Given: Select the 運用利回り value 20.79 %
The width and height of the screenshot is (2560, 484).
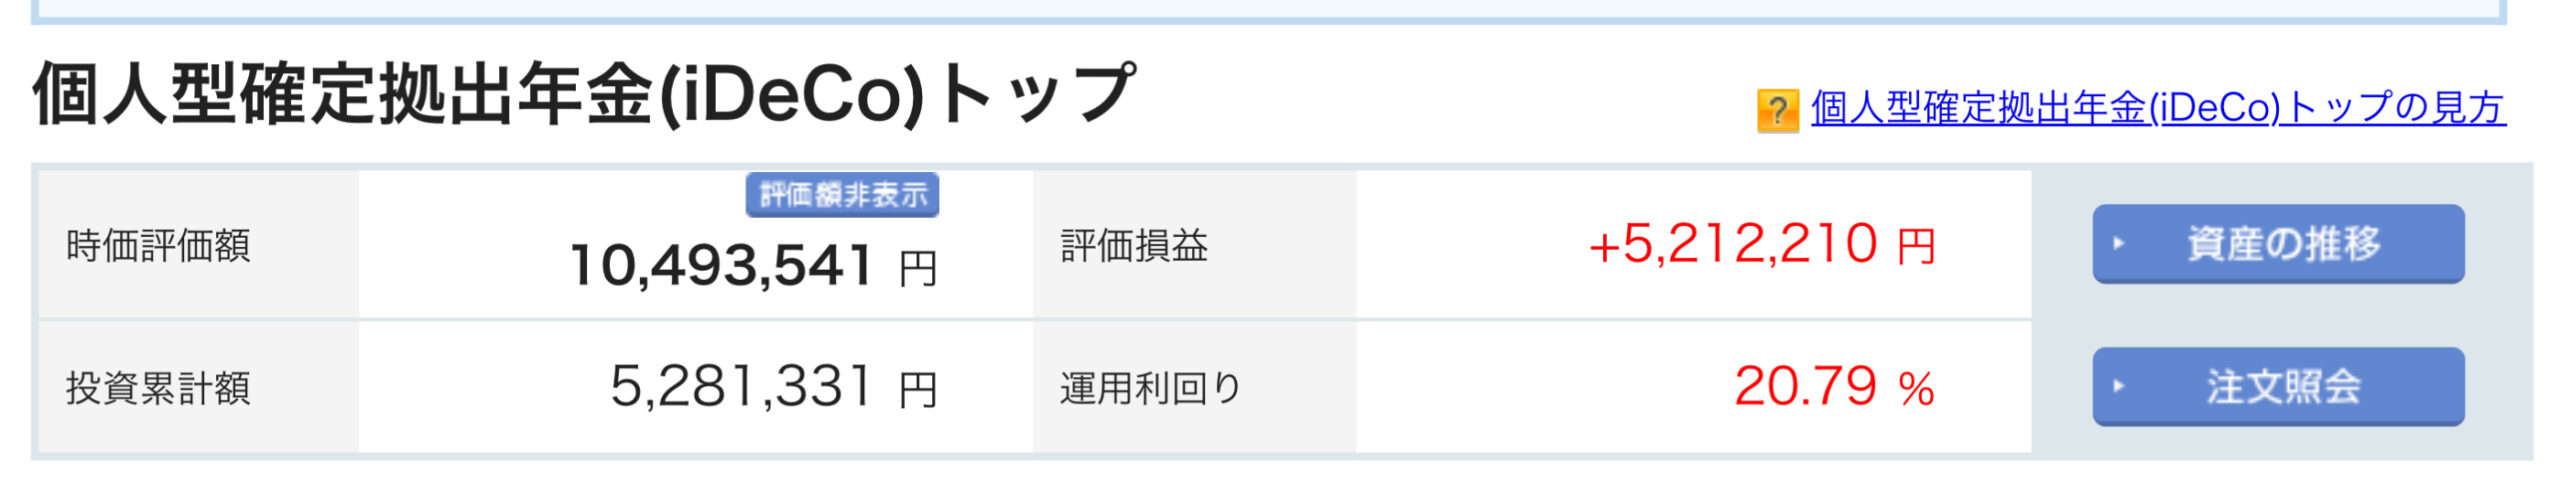Looking at the screenshot, I should pyautogui.click(x=1835, y=387).
